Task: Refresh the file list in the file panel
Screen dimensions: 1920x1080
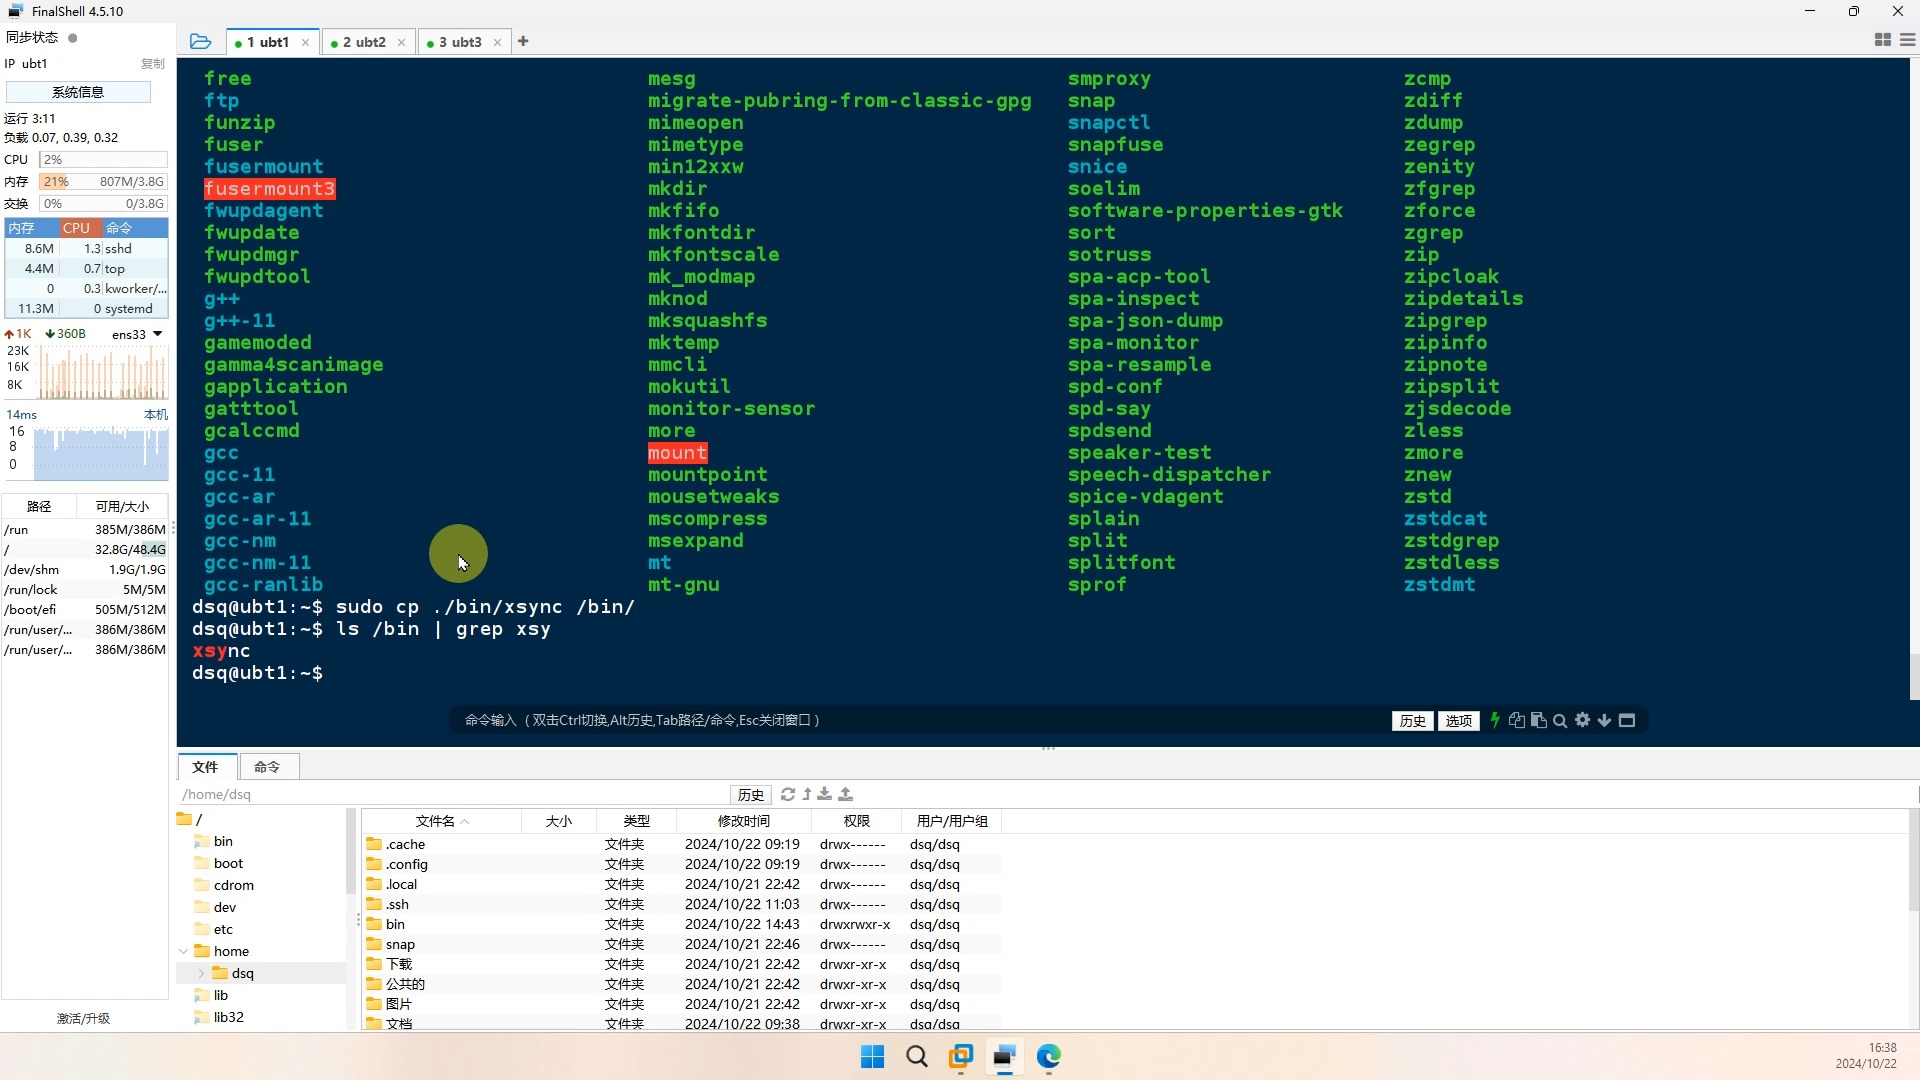Action: (788, 794)
